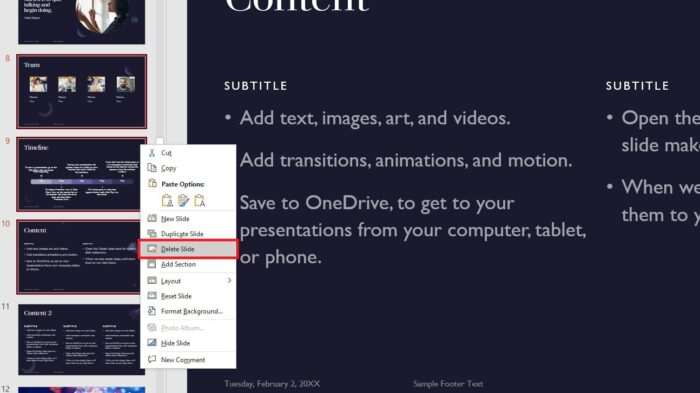Click the Paste Options clipboard icon
The image size is (700, 393).
[152, 184]
